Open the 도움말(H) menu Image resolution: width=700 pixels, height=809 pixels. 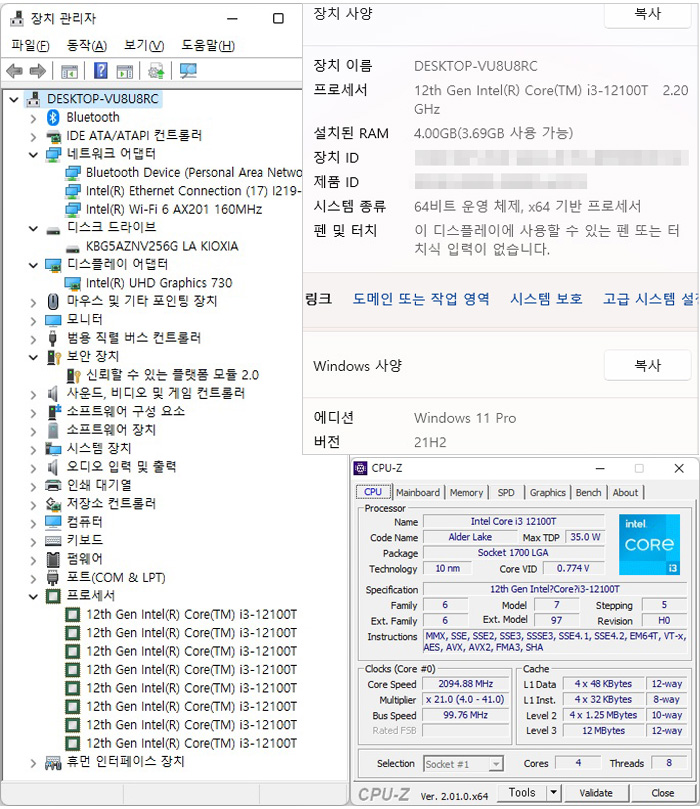[x=208, y=46]
